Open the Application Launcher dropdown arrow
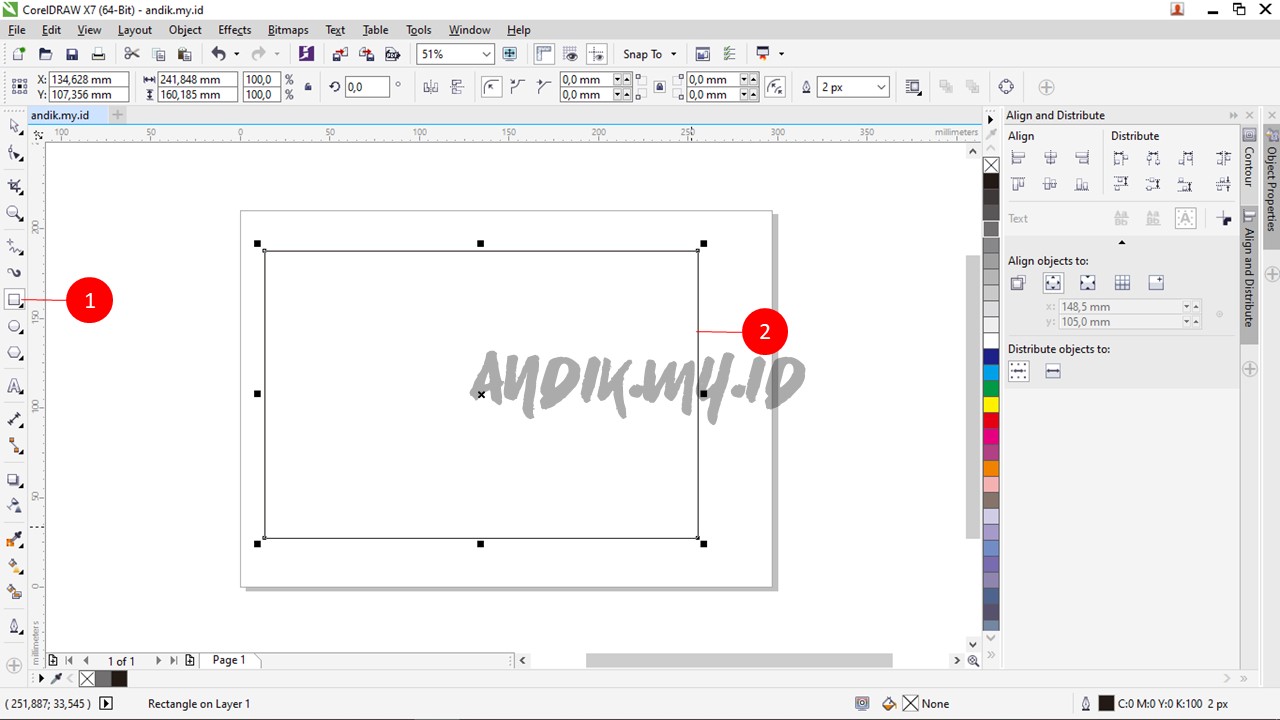1280x720 pixels. [781, 54]
